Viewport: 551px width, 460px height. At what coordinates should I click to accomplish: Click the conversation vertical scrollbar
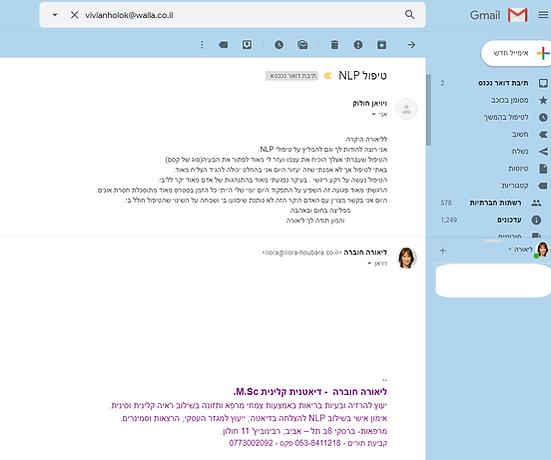(428, 110)
